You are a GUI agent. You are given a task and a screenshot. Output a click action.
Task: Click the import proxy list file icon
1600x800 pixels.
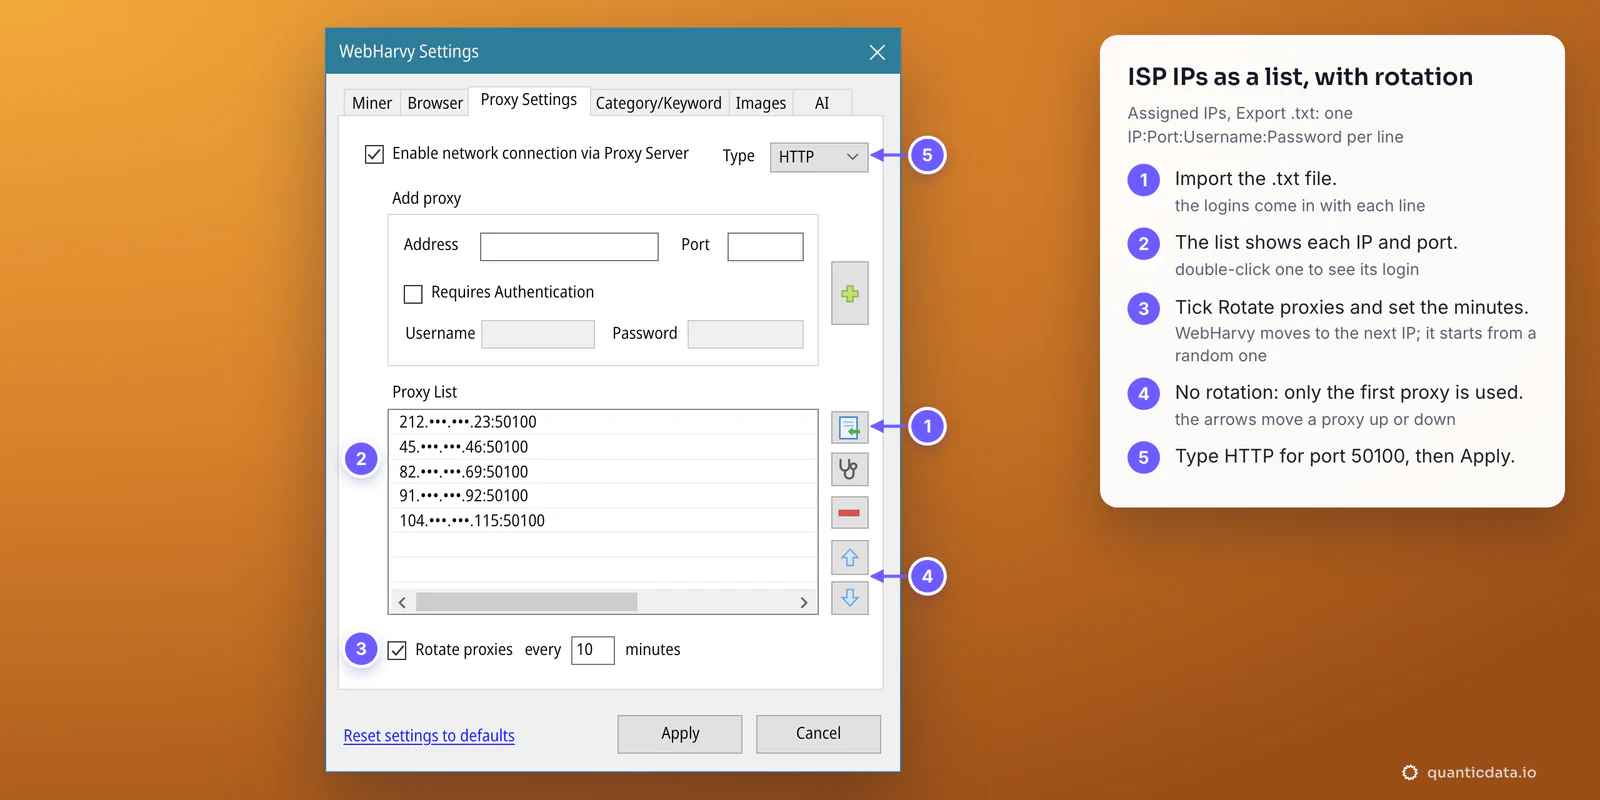tap(849, 428)
